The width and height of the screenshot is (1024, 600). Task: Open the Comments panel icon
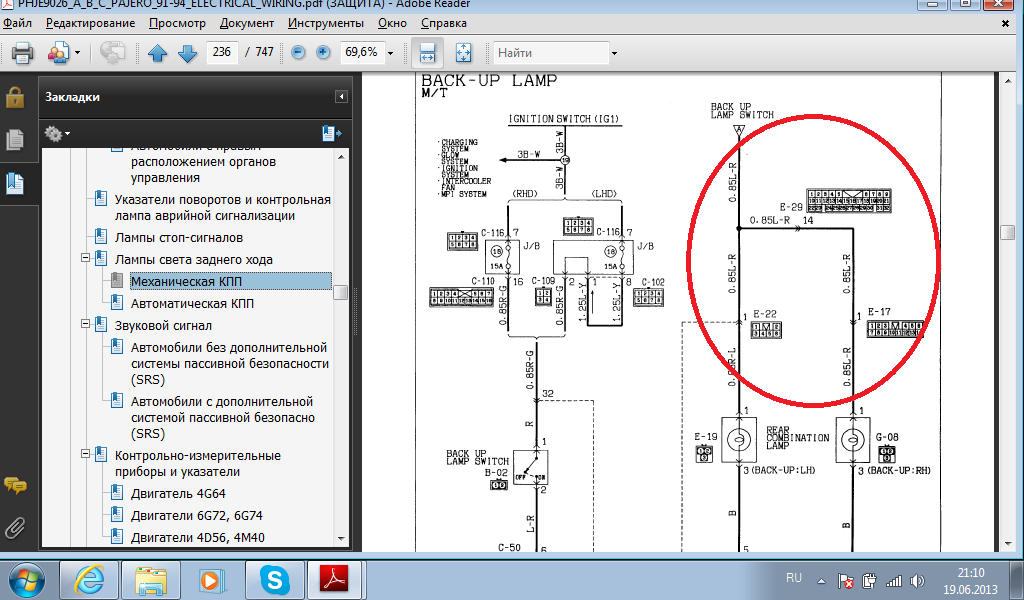[15, 485]
